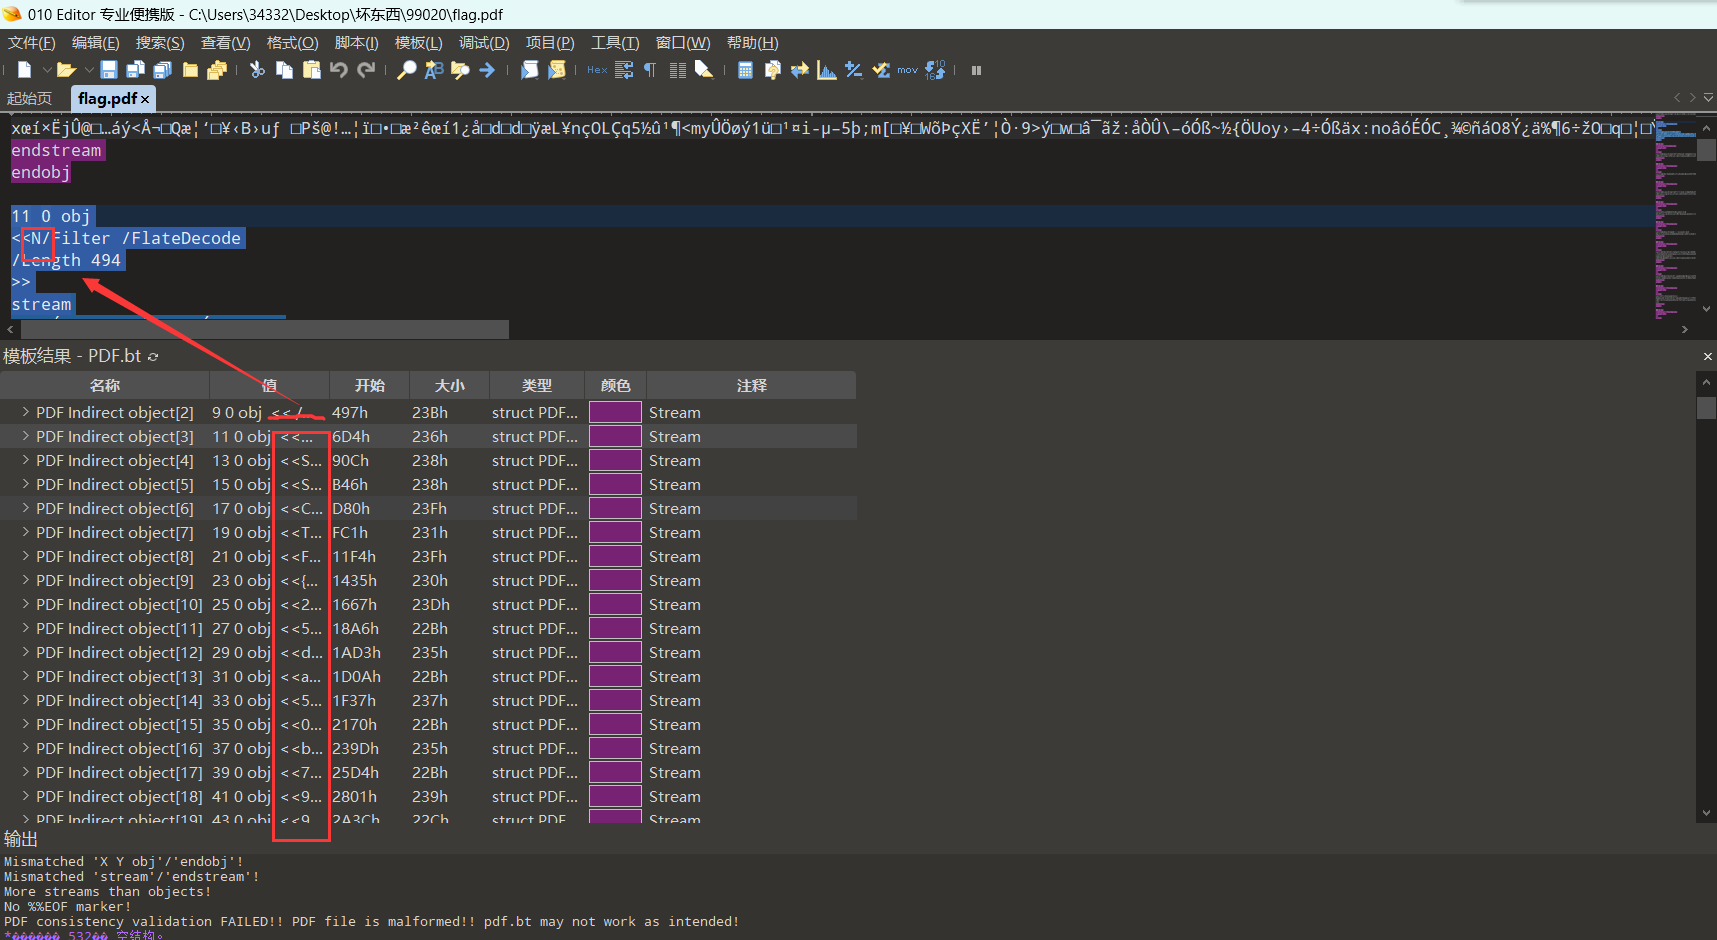The width and height of the screenshot is (1717, 940).
Task: Open the Calculator icon
Action: click(745, 70)
